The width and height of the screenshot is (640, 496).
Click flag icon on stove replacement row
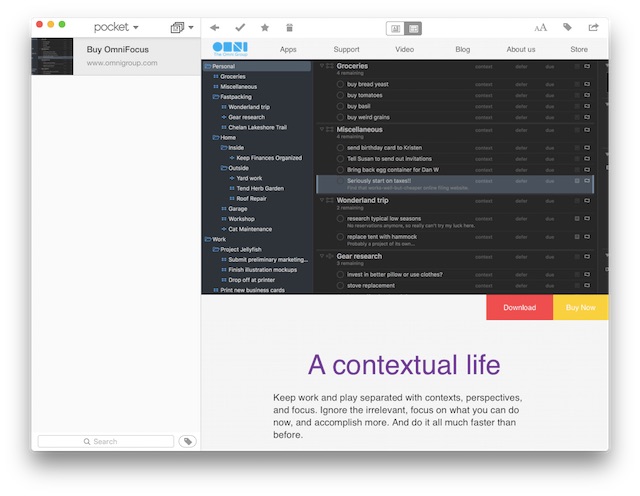587,285
